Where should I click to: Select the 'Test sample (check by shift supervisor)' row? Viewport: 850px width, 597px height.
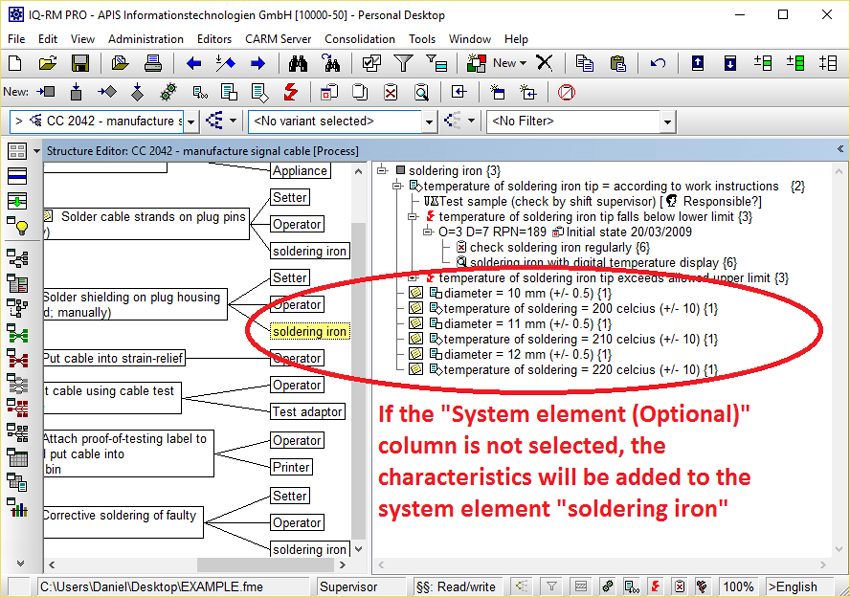point(593,202)
